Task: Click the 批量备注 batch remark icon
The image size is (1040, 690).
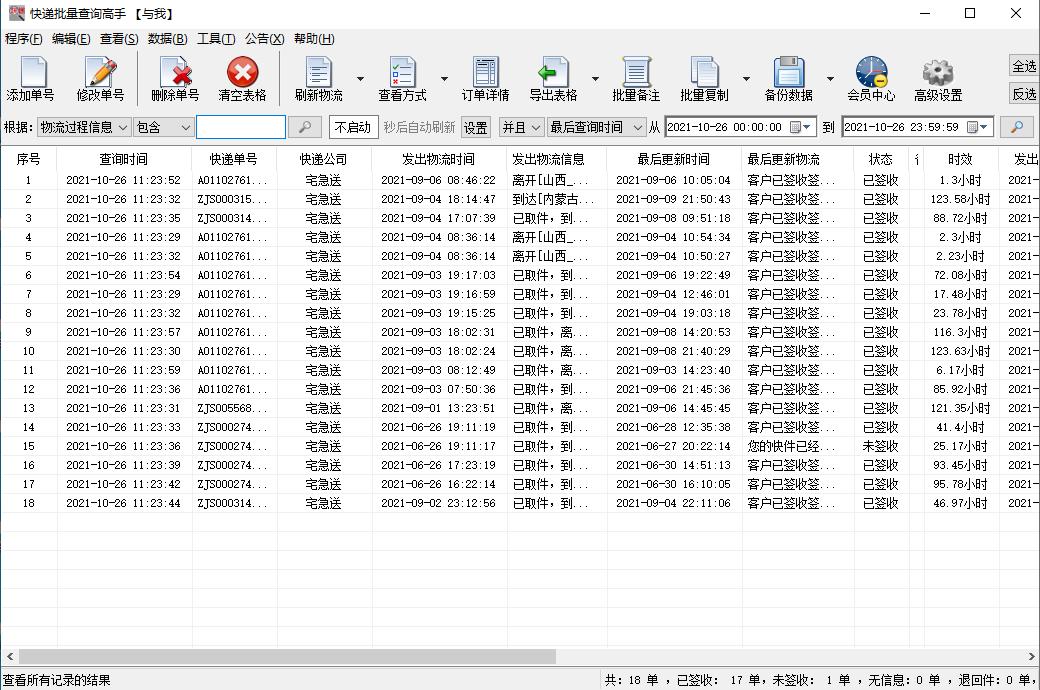Action: pyautogui.click(x=636, y=78)
